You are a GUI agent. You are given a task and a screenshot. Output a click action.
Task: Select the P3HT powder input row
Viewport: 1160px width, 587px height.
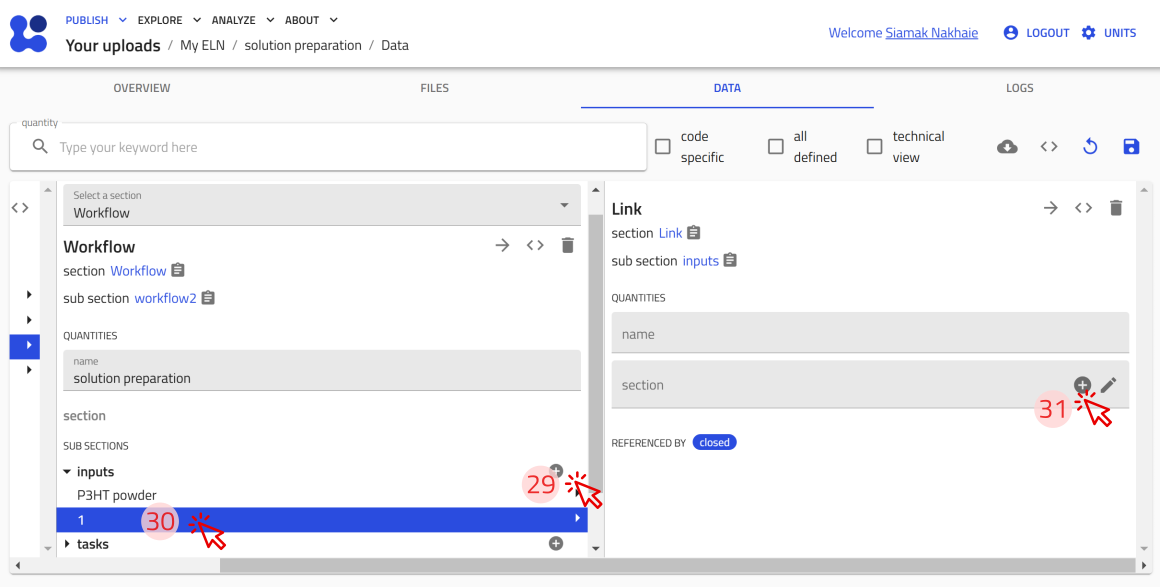322,494
